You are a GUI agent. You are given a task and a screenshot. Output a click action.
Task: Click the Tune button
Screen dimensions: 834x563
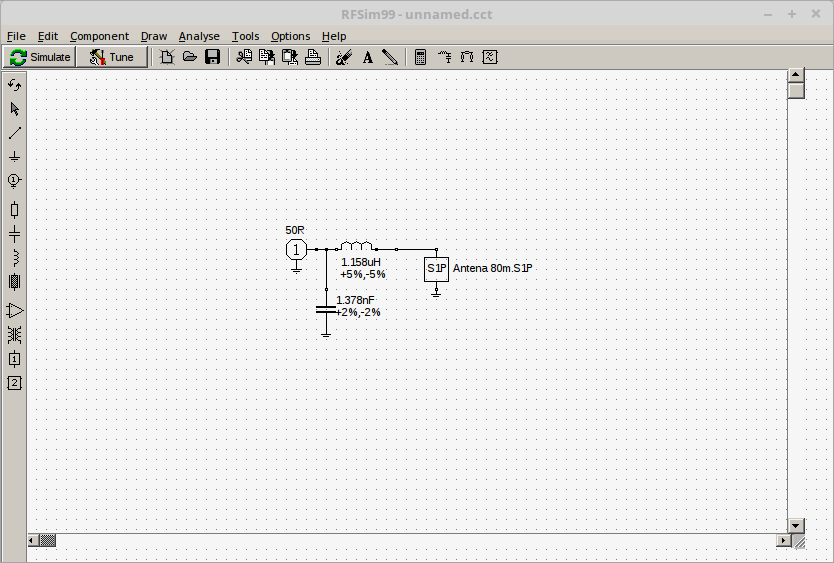tap(111, 57)
